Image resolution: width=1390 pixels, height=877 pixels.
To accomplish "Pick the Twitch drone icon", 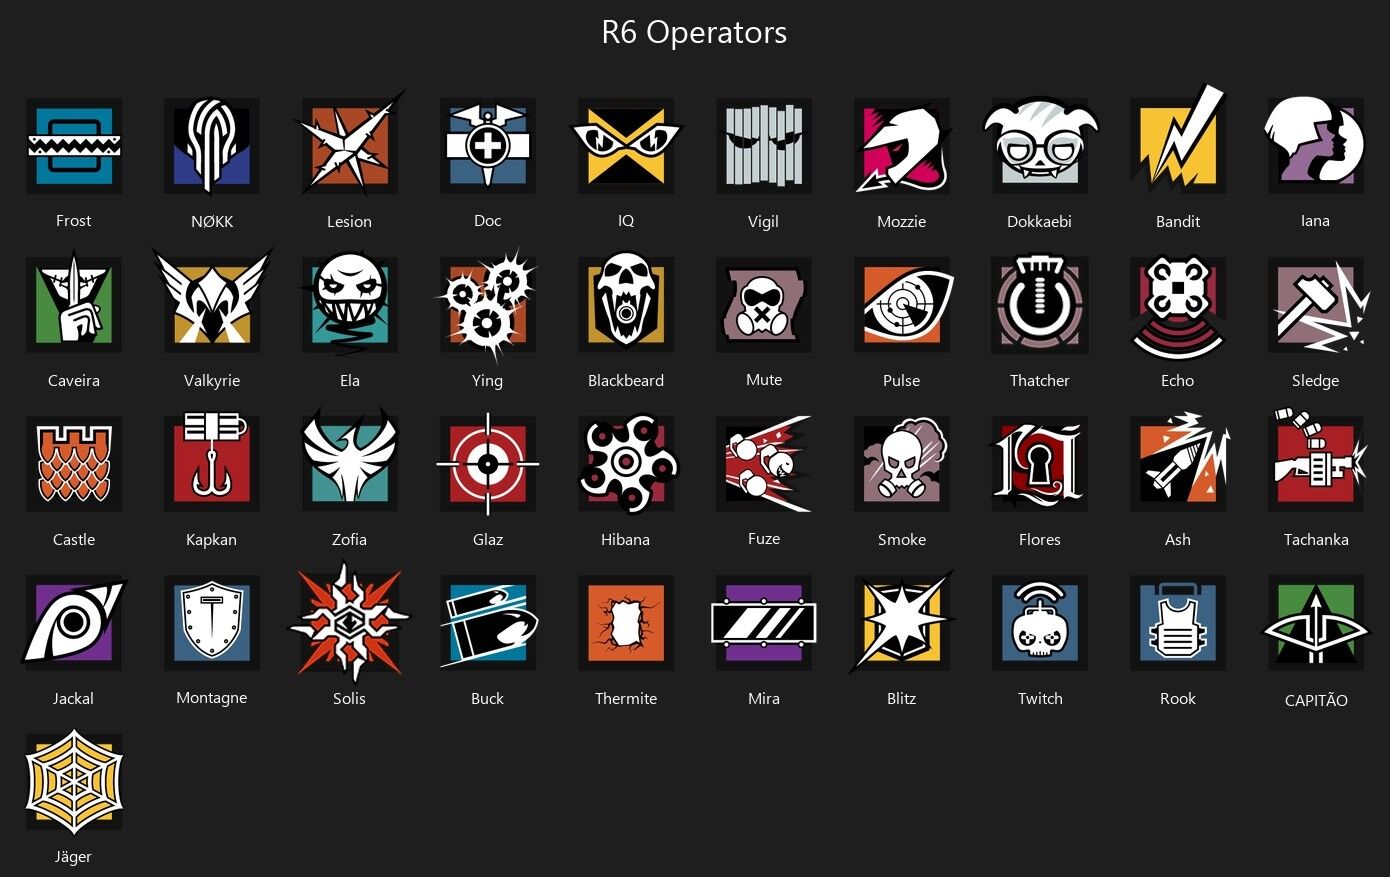I will (x=1040, y=622).
